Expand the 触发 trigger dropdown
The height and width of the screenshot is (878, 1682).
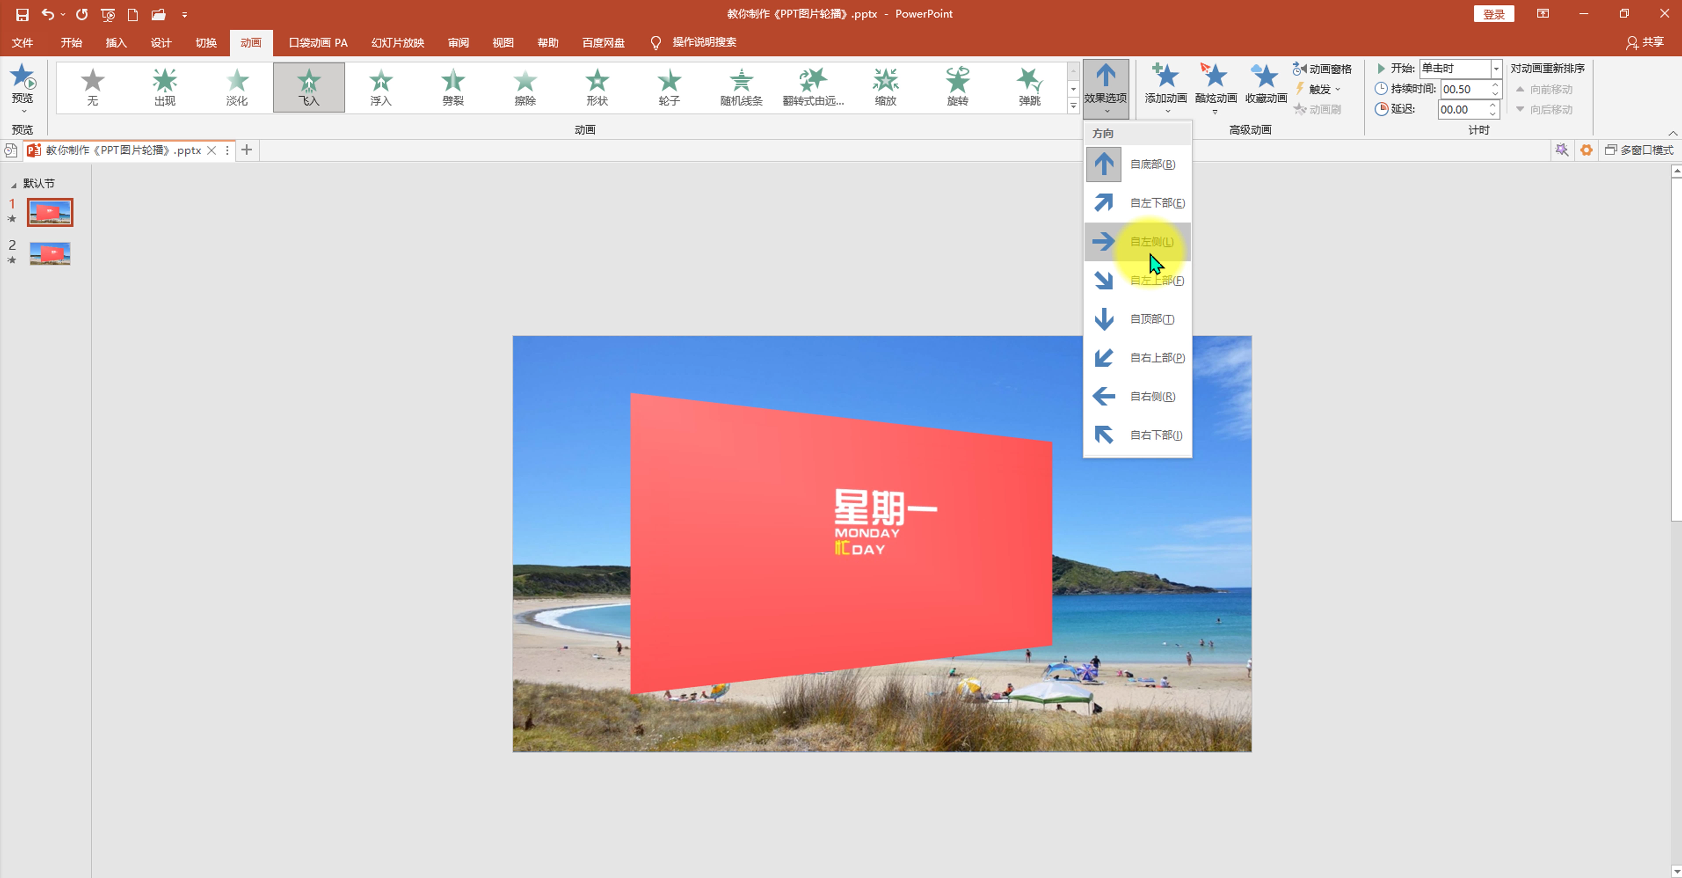click(x=1320, y=89)
